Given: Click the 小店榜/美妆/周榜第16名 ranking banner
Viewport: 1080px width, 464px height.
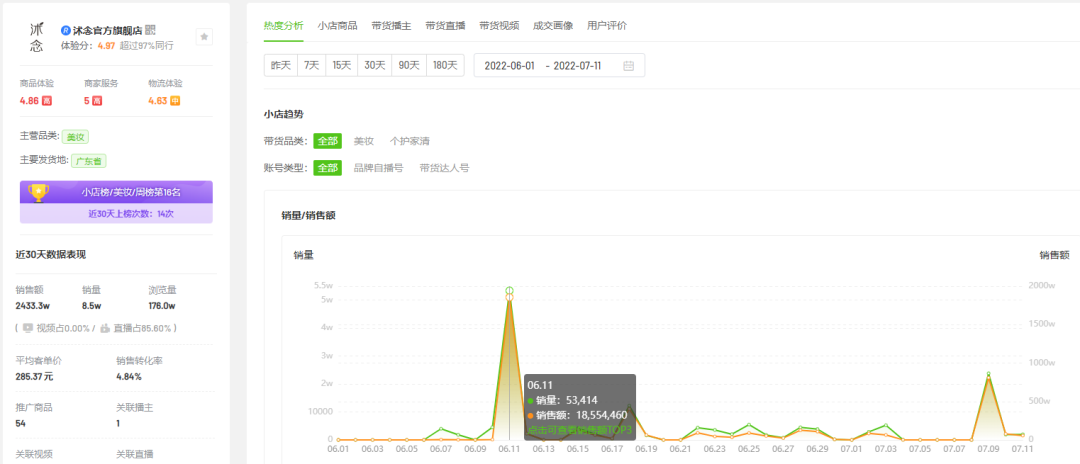Looking at the screenshot, I should click(x=130, y=192).
